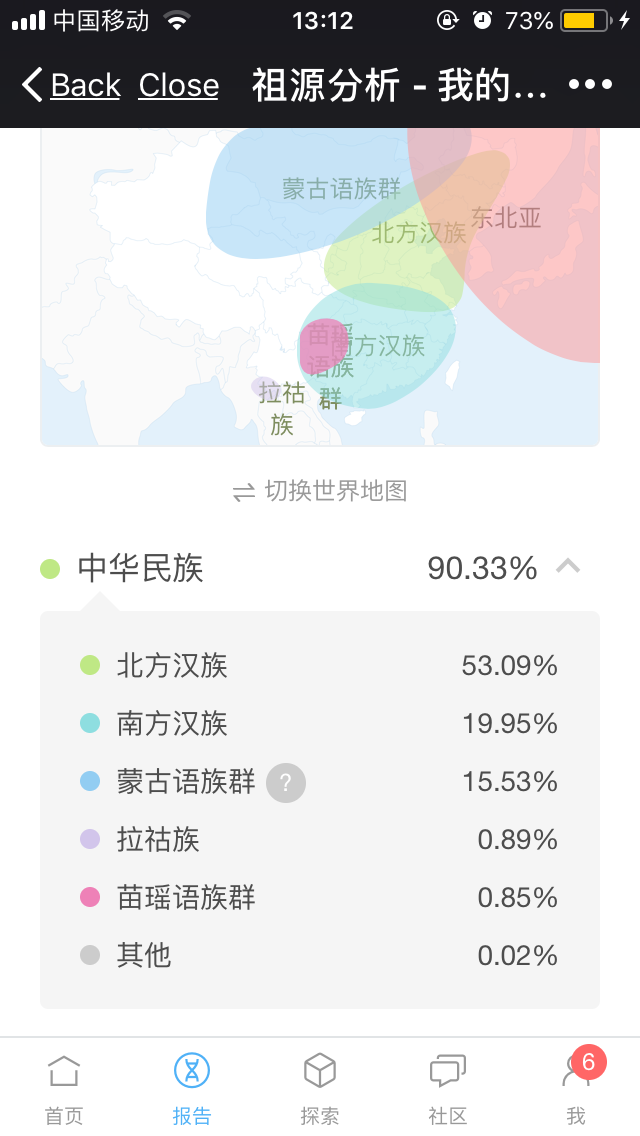This screenshot has height=1136, width=640.
Task: Click the swap arrows icon beside 切换世界地图
Action: click(244, 493)
